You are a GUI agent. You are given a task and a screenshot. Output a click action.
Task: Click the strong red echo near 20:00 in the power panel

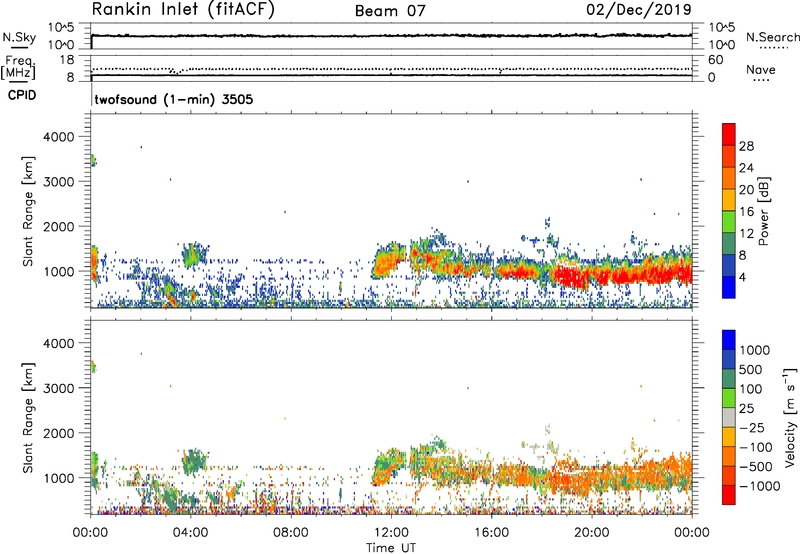571,277
